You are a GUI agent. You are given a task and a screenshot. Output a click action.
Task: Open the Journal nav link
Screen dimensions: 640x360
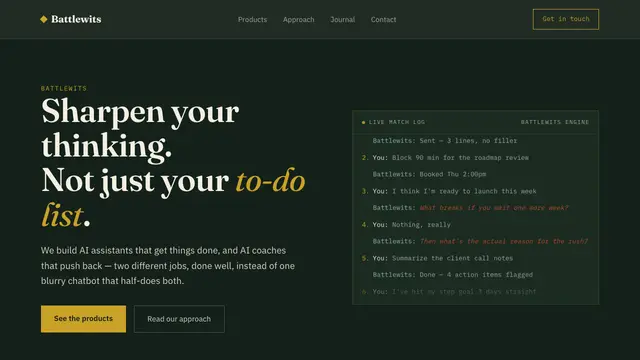342,20
